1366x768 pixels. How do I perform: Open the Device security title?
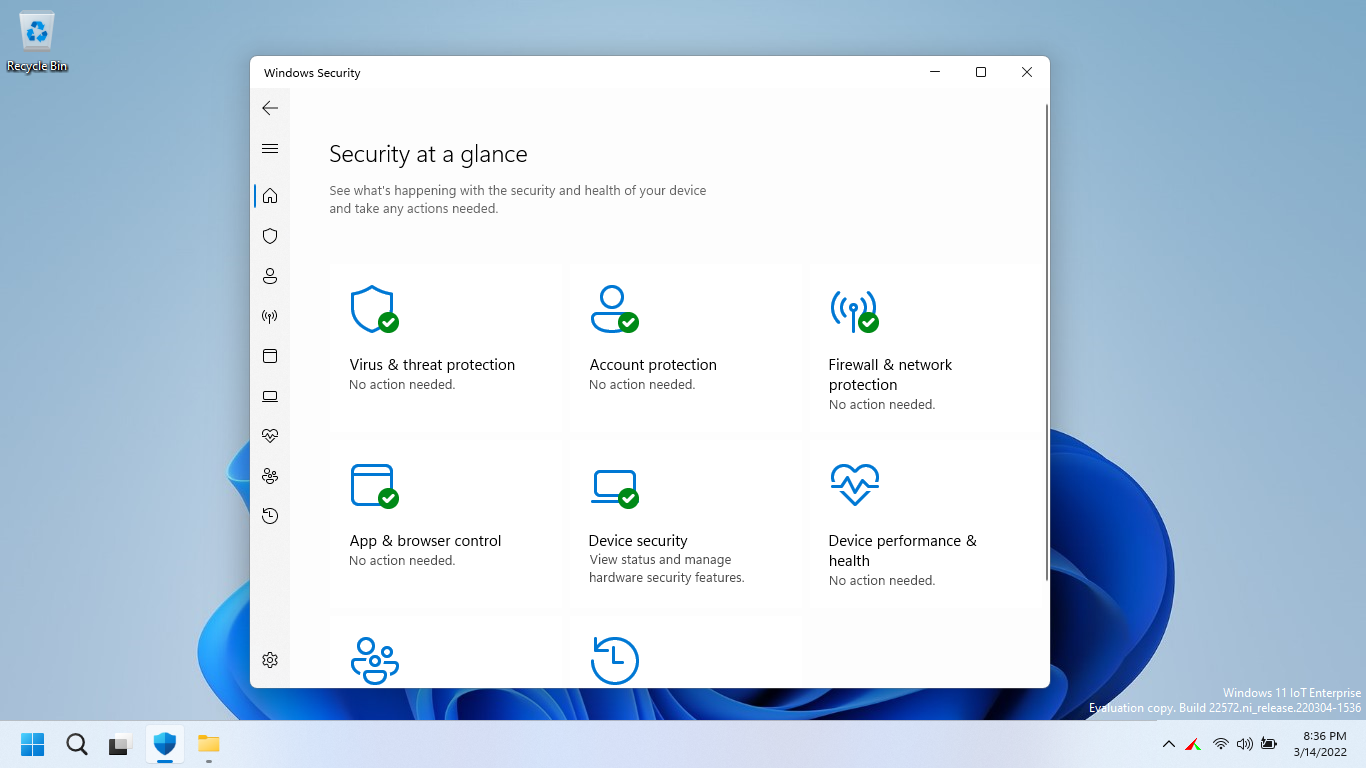[638, 541]
